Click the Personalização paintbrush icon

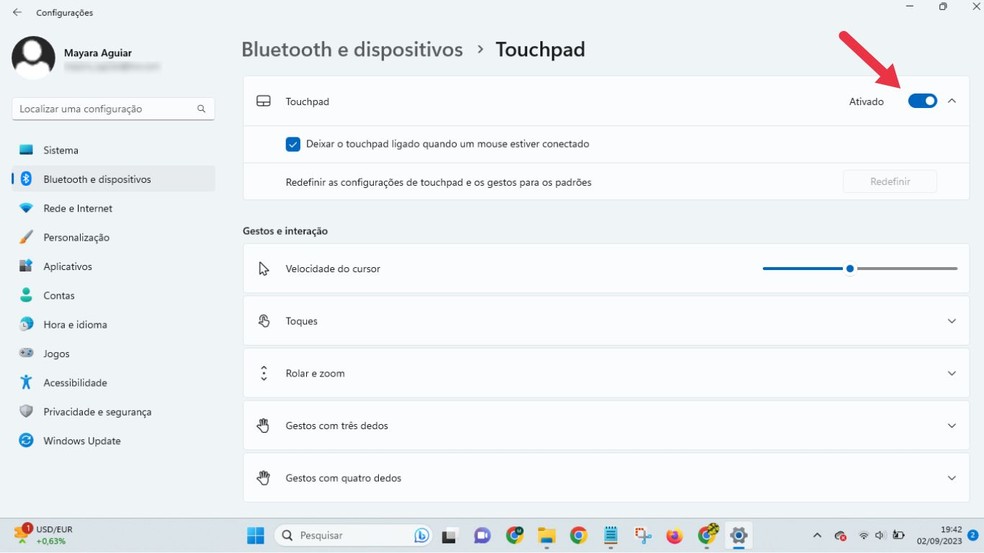(x=26, y=237)
